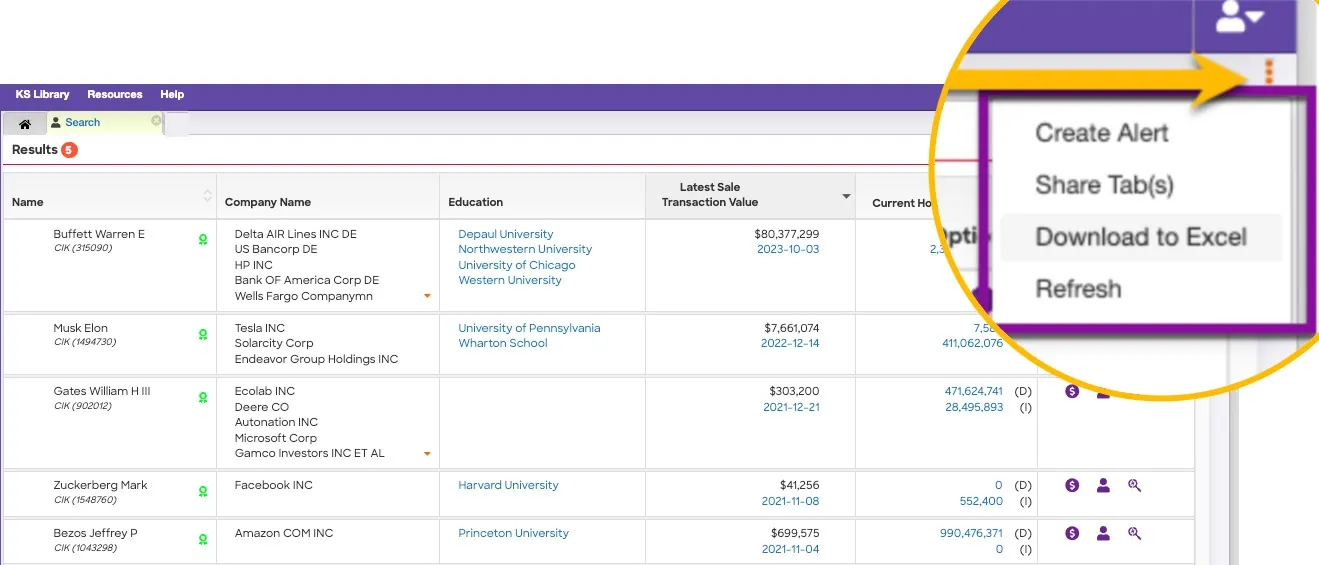
Task: Click the orange three-dot options icon
Action: (1269, 72)
